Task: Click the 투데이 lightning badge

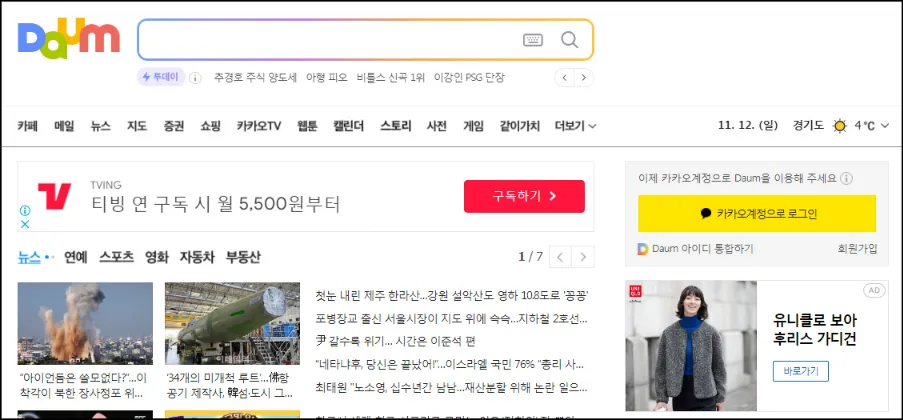Action: tap(161, 77)
